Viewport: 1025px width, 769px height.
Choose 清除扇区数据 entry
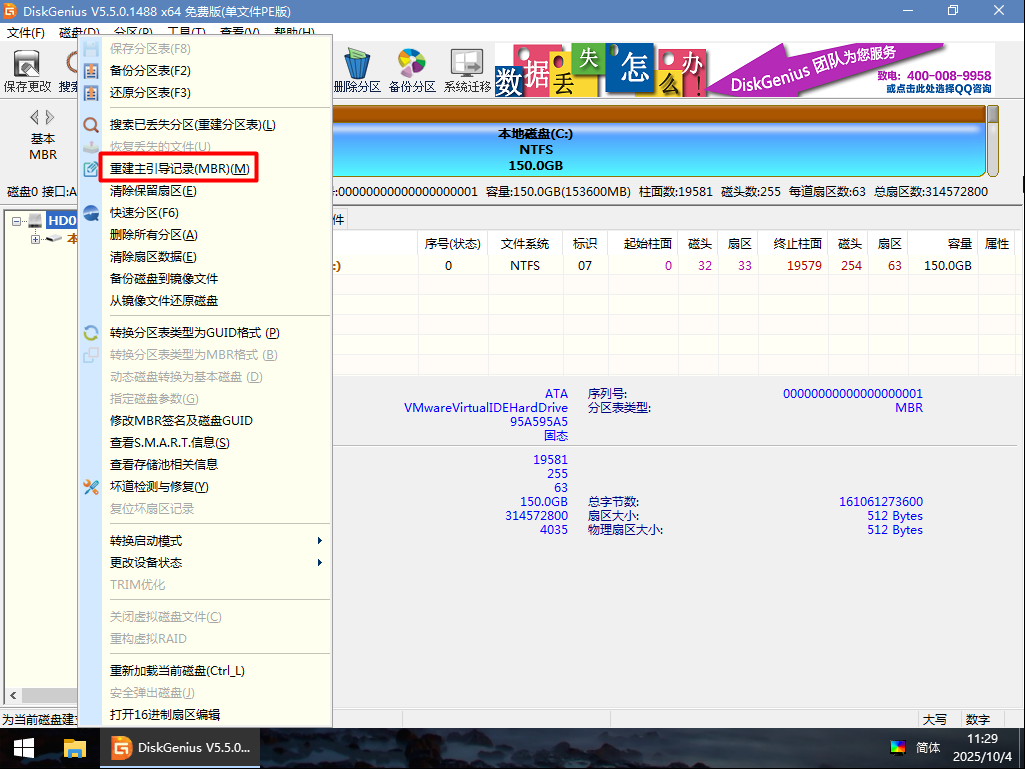pyautogui.click(x=153, y=257)
